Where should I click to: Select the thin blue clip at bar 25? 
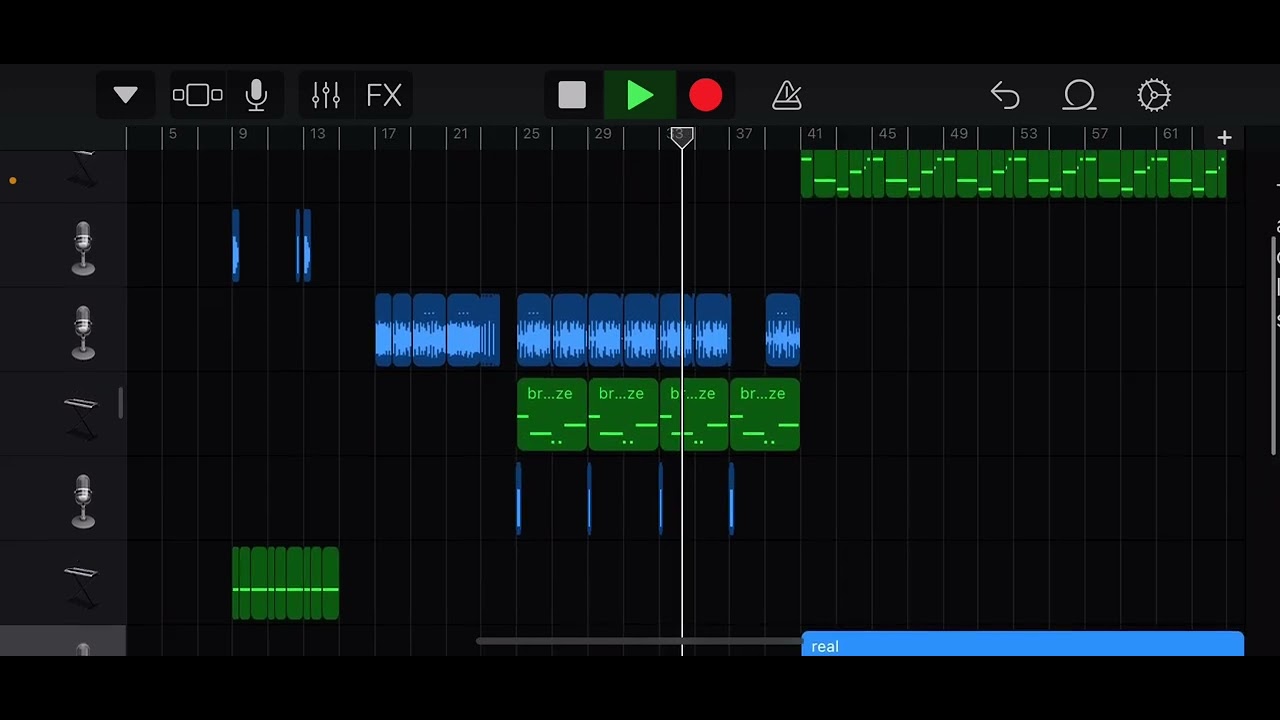(518, 498)
